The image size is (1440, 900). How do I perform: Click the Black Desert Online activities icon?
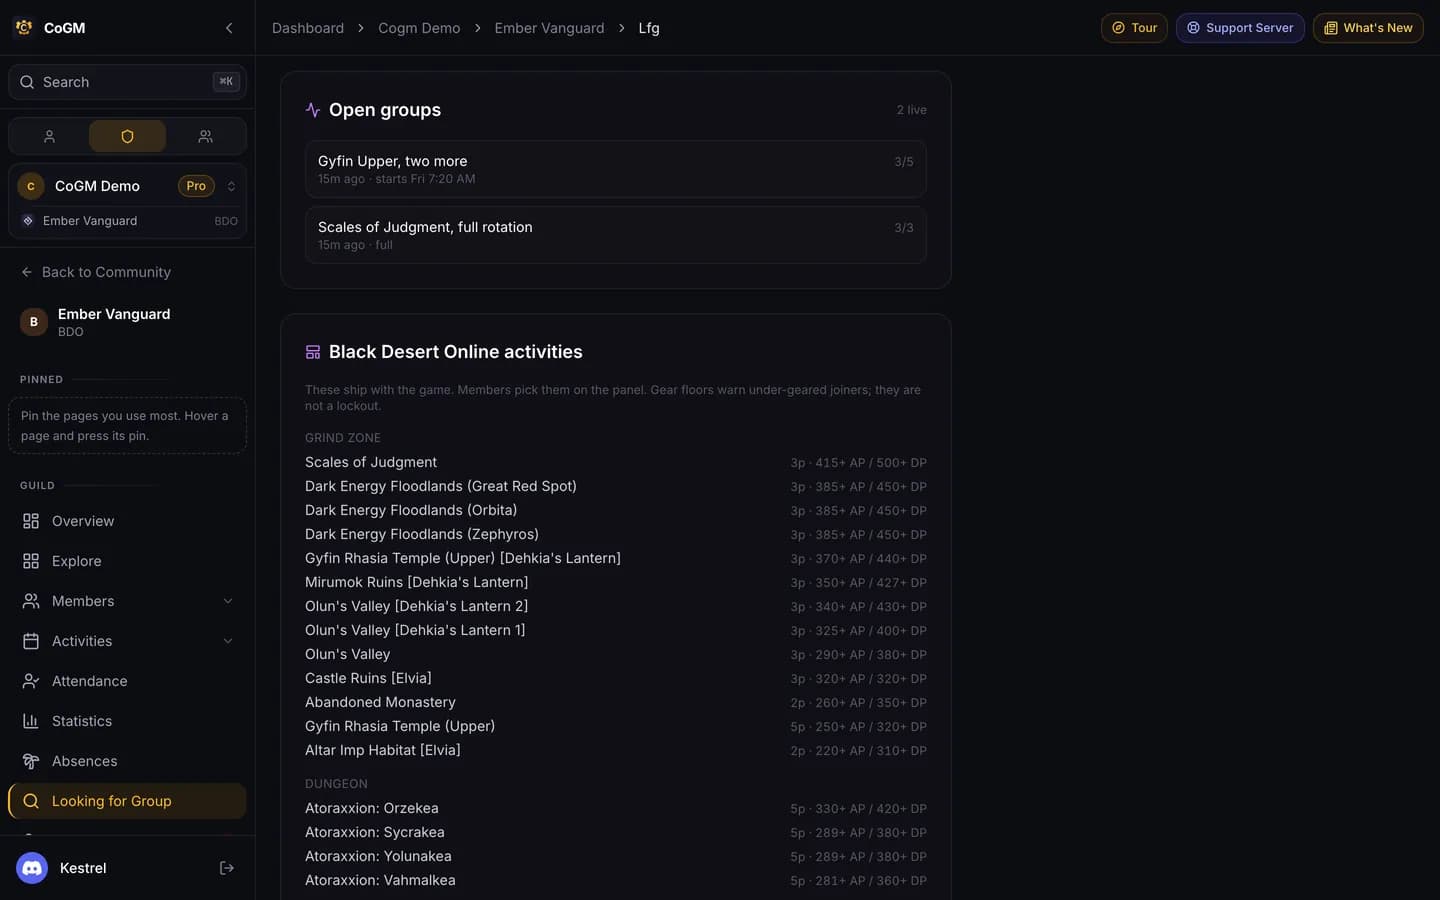click(313, 352)
